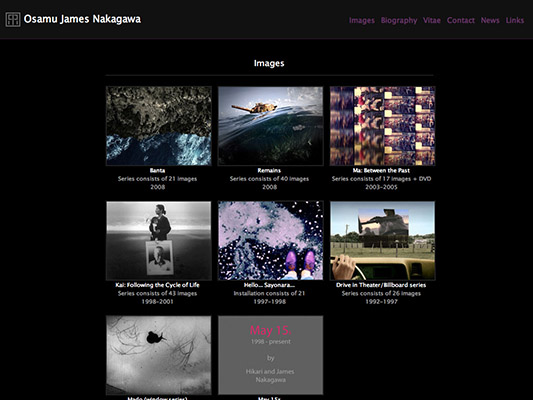The height and width of the screenshot is (400, 533).
Task: Click 'Series consists of 21 images' text
Action: (157, 179)
